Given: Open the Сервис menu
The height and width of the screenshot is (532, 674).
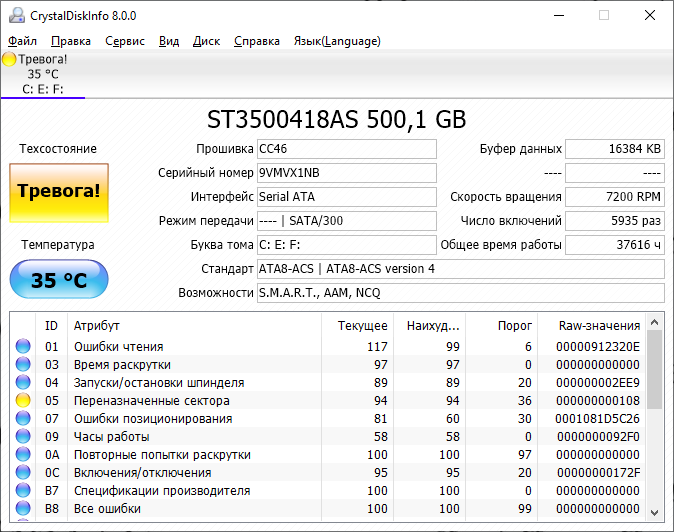Looking at the screenshot, I should (125, 41).
